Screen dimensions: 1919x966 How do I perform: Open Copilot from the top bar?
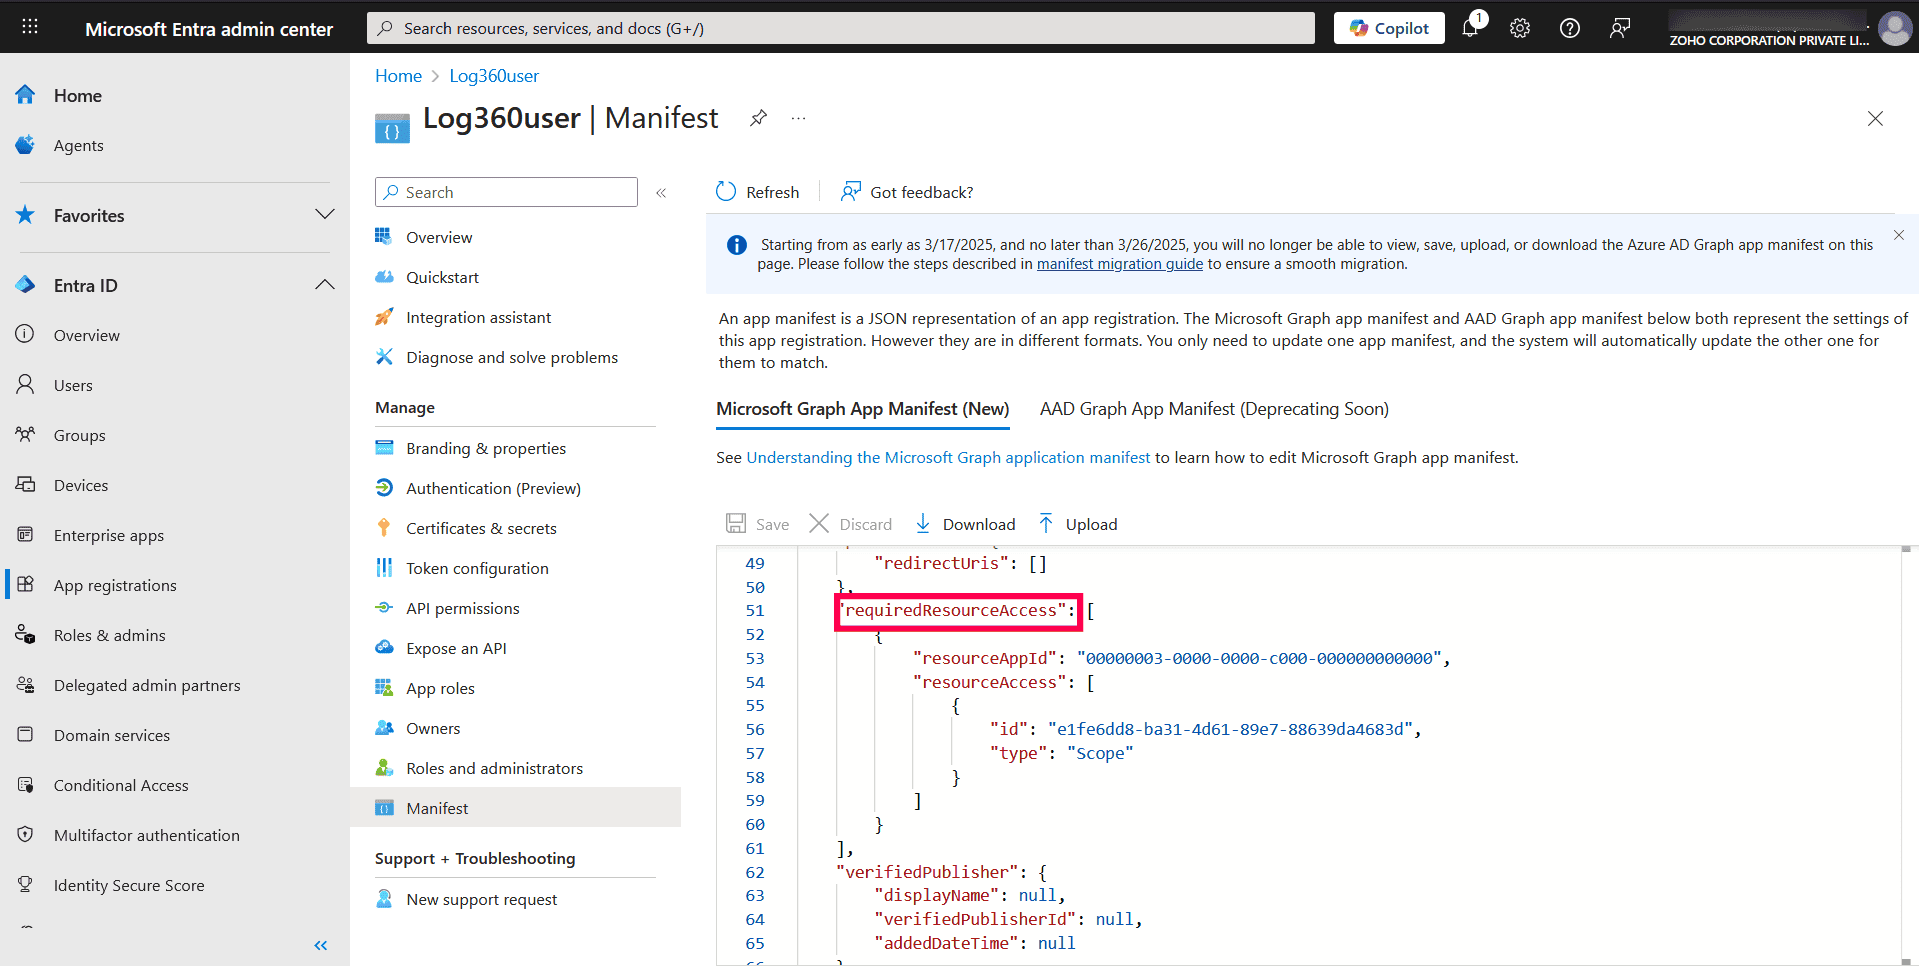point(1388,27)
